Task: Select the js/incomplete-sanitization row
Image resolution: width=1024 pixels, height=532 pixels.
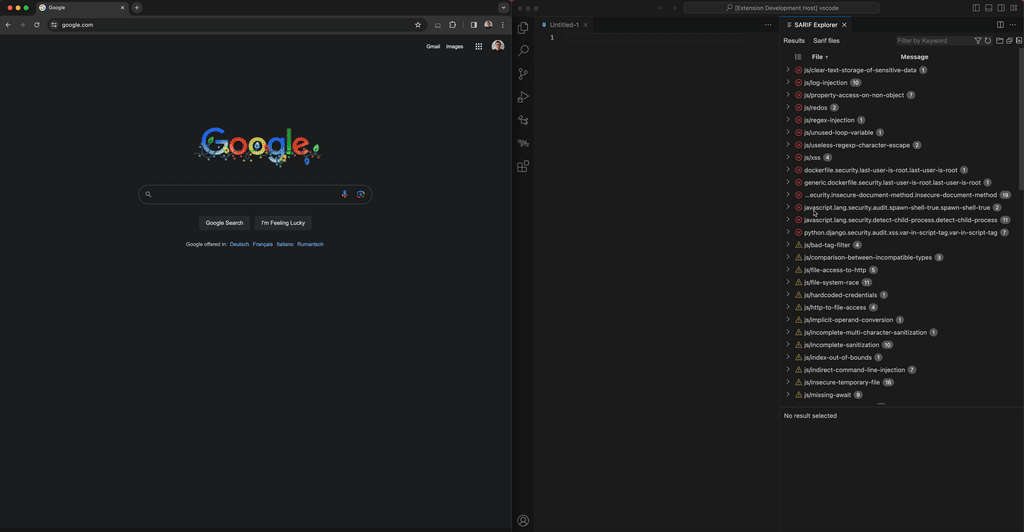Action: coord(902,345)
